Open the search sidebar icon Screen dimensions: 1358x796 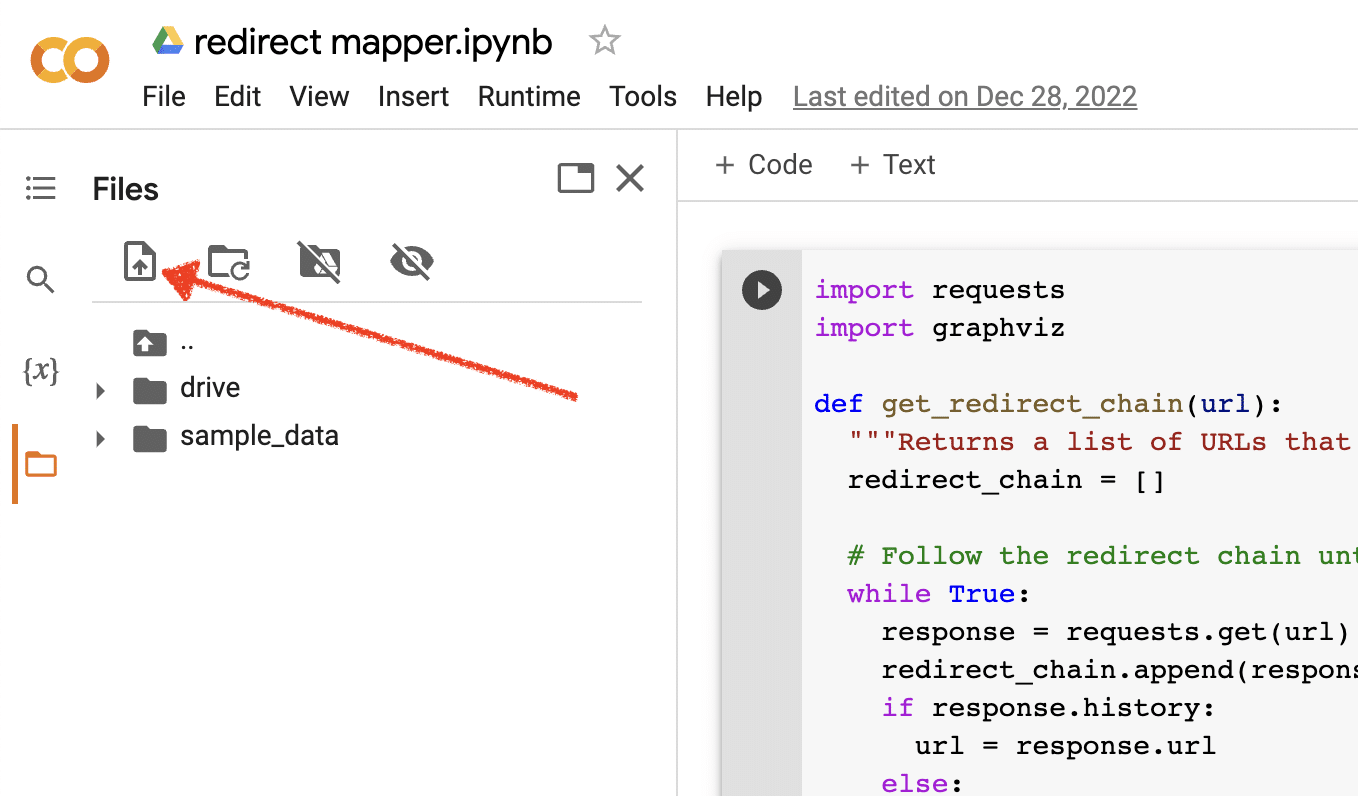tap(40, 279)
